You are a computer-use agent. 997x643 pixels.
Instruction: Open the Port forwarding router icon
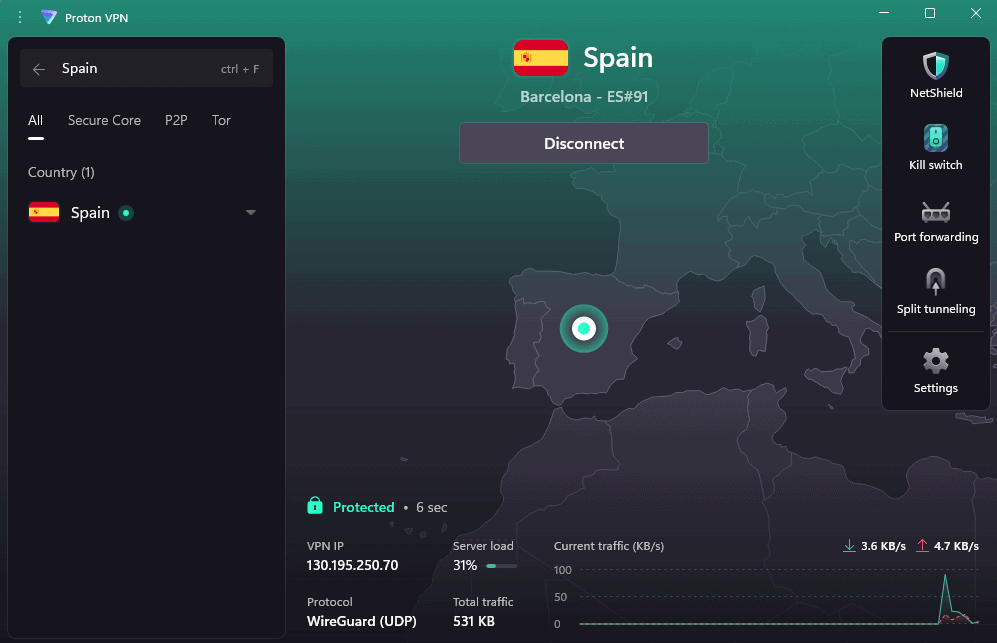[935, 212]
